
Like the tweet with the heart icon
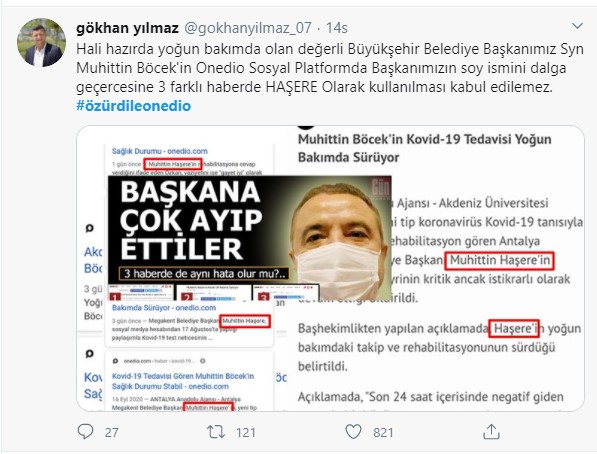[353, 432]
